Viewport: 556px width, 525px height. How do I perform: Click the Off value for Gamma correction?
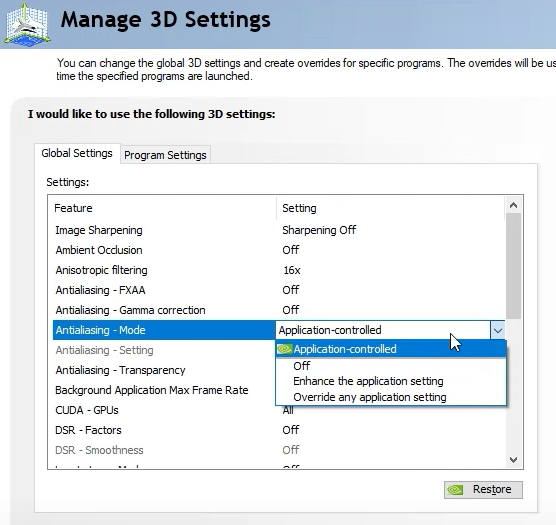(x=290, y=310)
